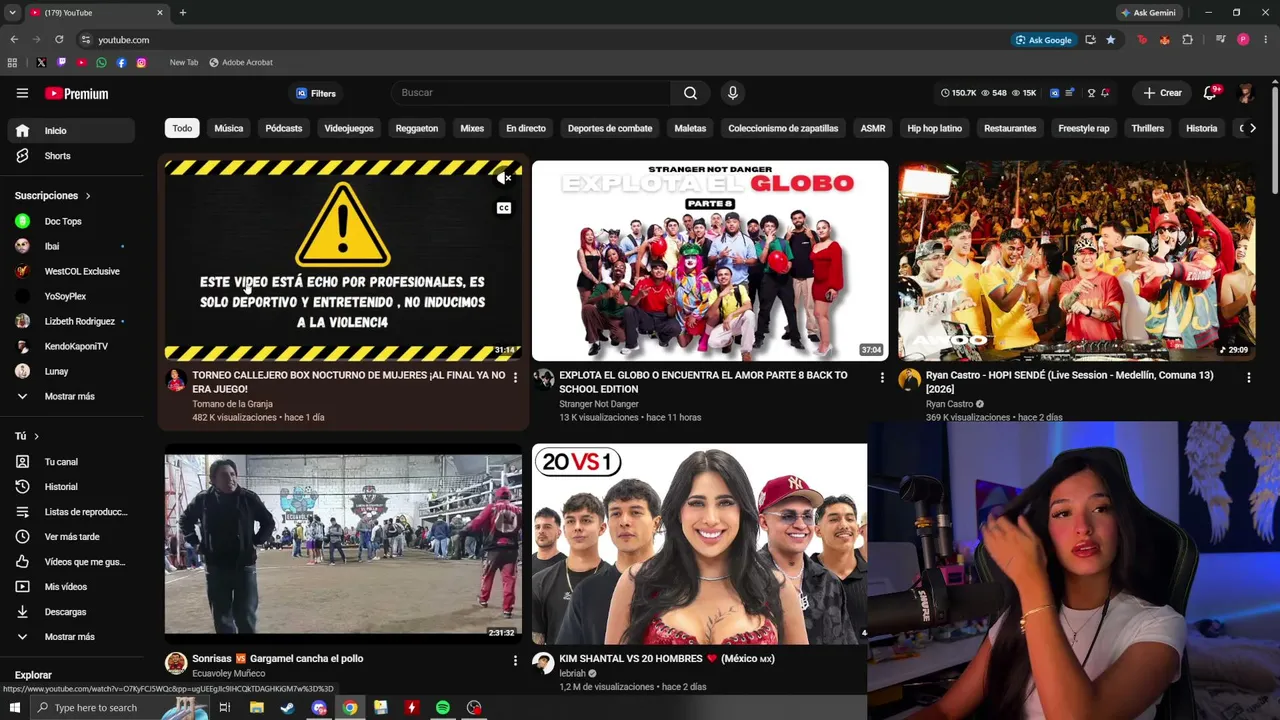Open Task View on the taskbar

tap(225, 708)
